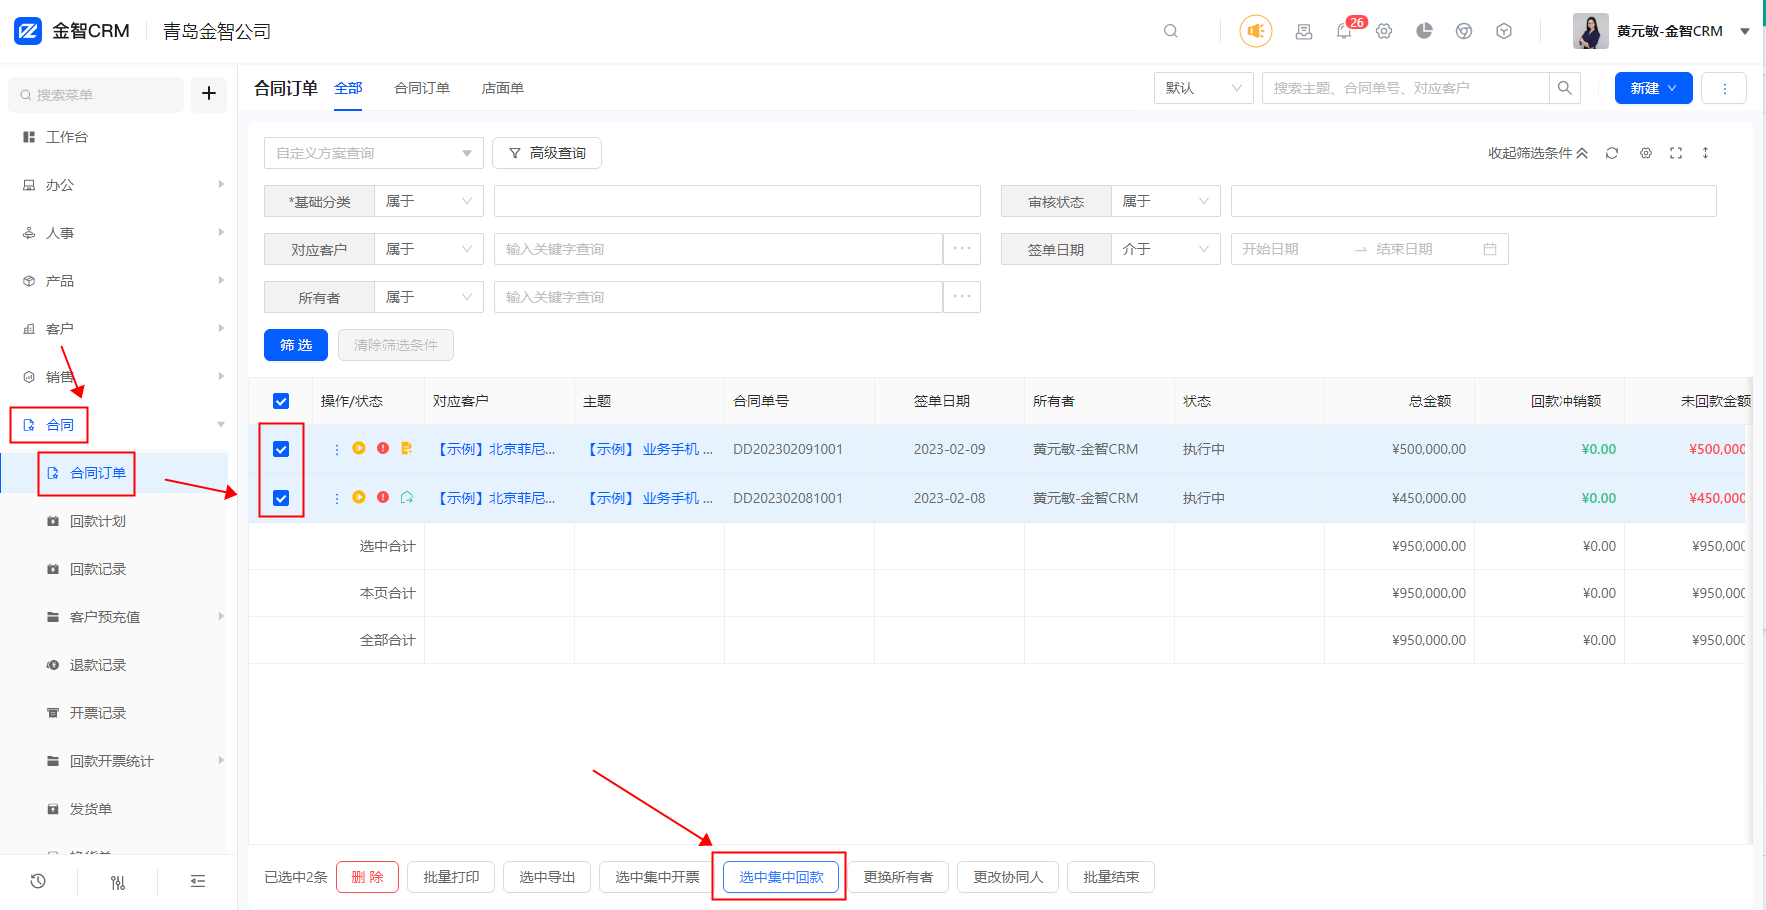The image size is (1766, 910).
Task: Open 基础分类 operator dropdown 属于
Action: pos(429,201)
